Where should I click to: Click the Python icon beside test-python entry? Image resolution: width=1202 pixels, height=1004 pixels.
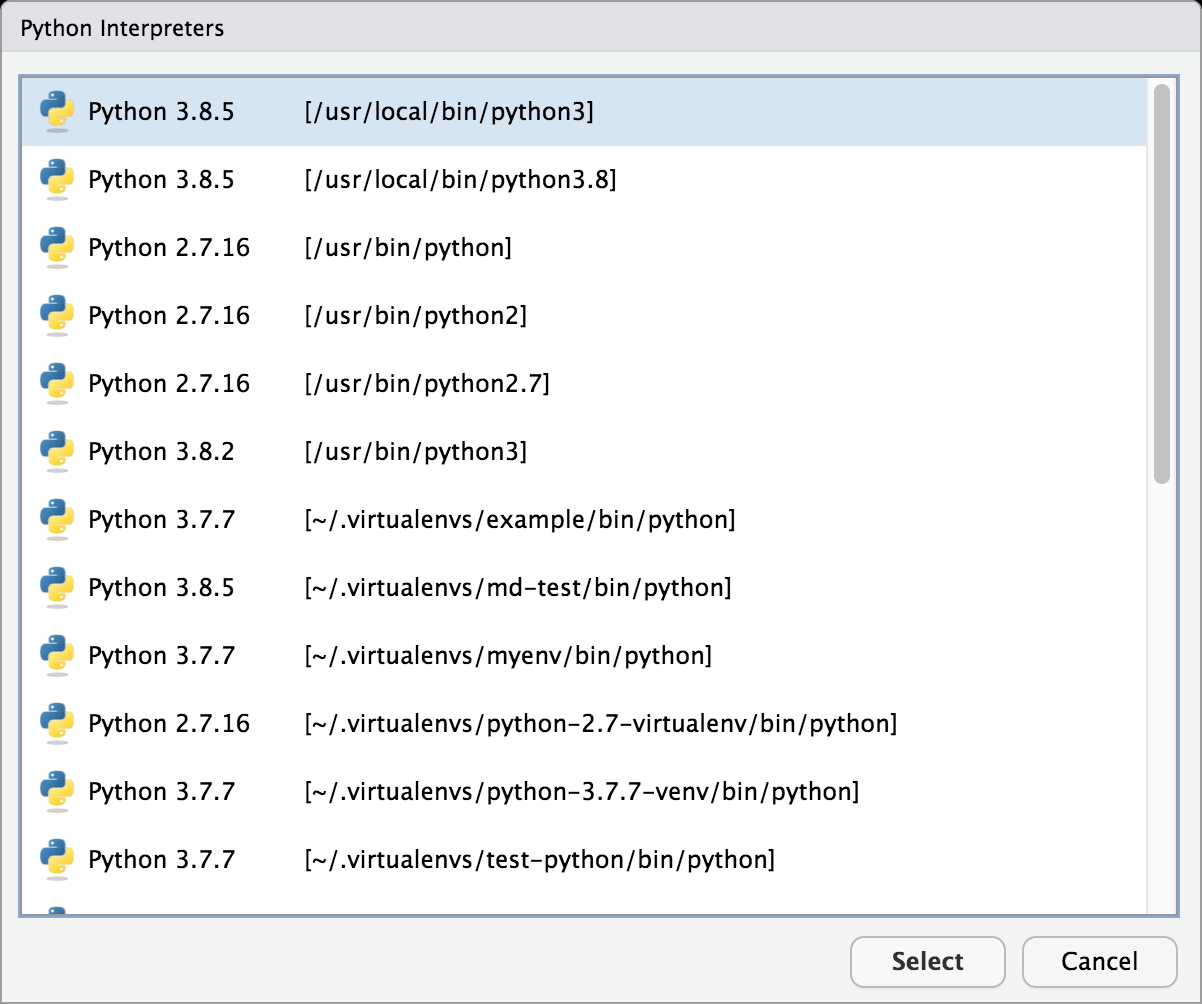click(x=57, y=859)
